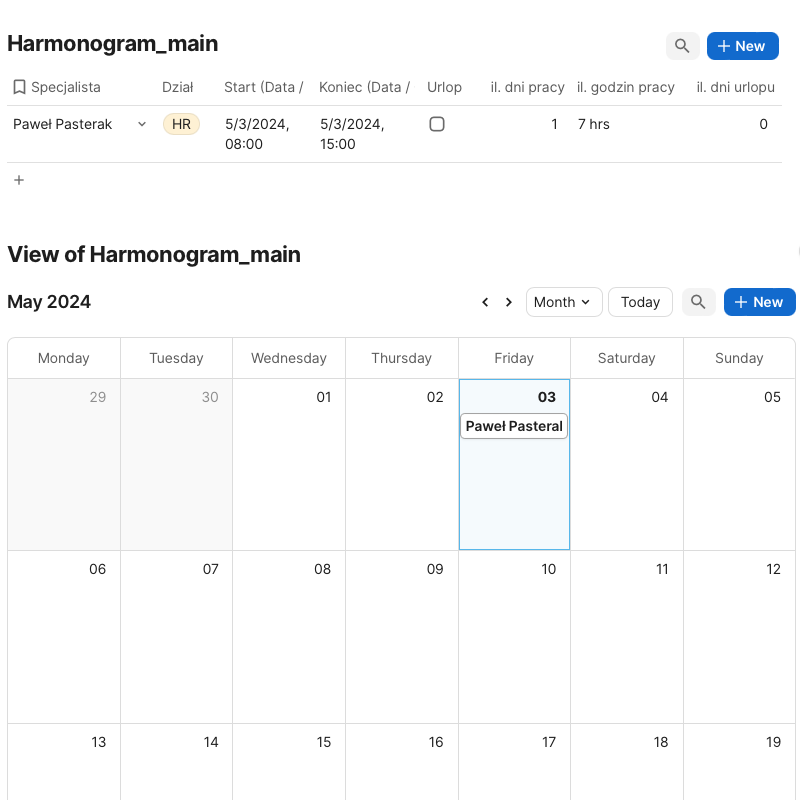The height and width of the screenshot is (800, 800).
Task: Go to previous month with left chevron
Action: coord(485,302)
